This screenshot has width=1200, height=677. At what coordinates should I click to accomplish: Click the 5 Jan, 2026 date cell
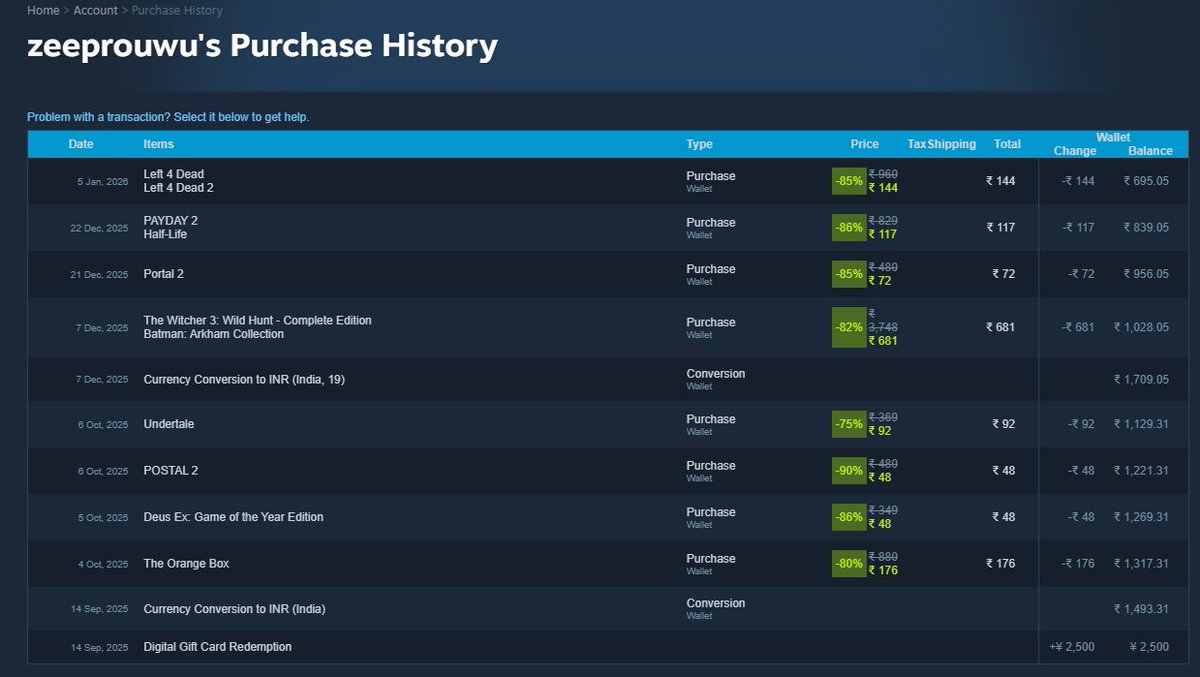[102, 182]
